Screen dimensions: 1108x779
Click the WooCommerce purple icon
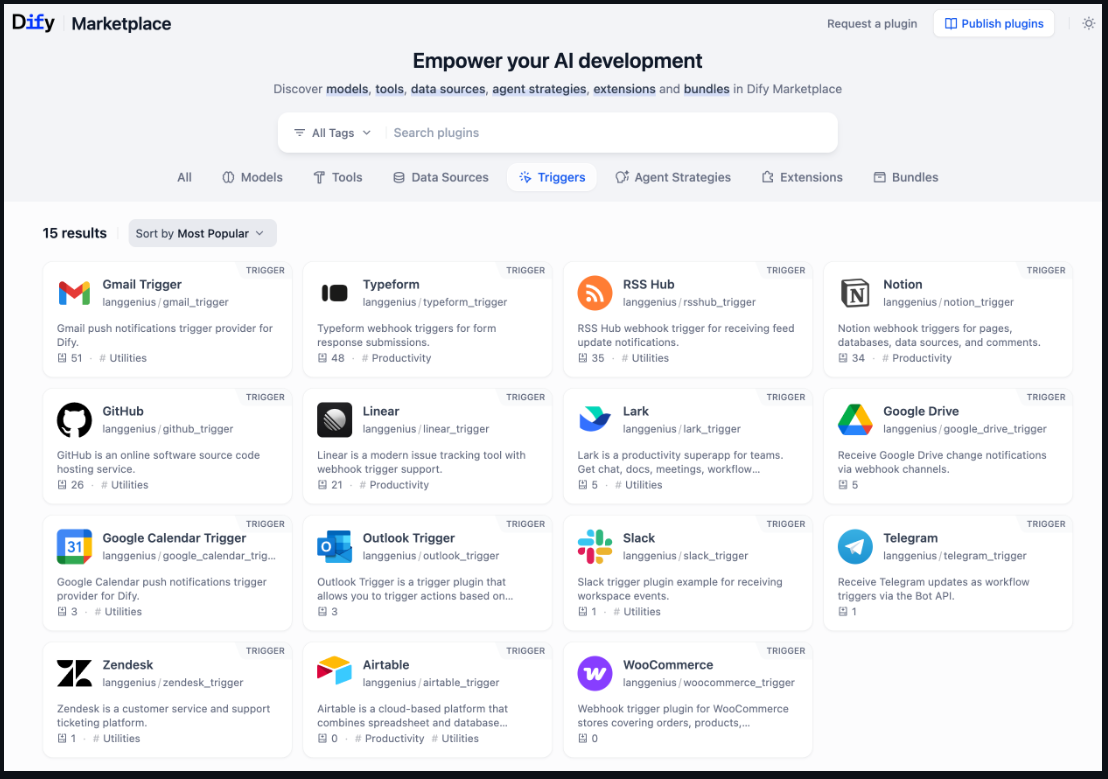[x=595, y=674]
